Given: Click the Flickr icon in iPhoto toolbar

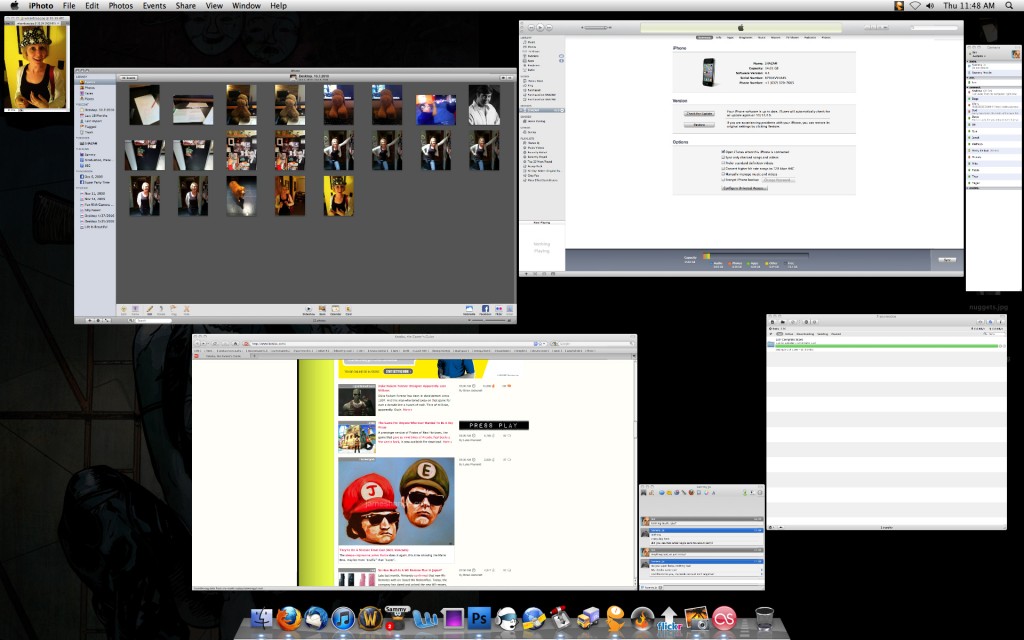Looking at the screenshot, I should pyautogui.click(x=499, y=309).
